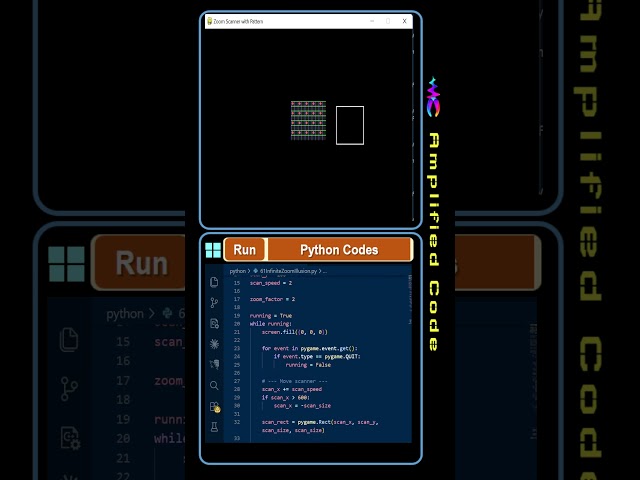Click line number 23 in the gutter

click(x=237, y=348)
